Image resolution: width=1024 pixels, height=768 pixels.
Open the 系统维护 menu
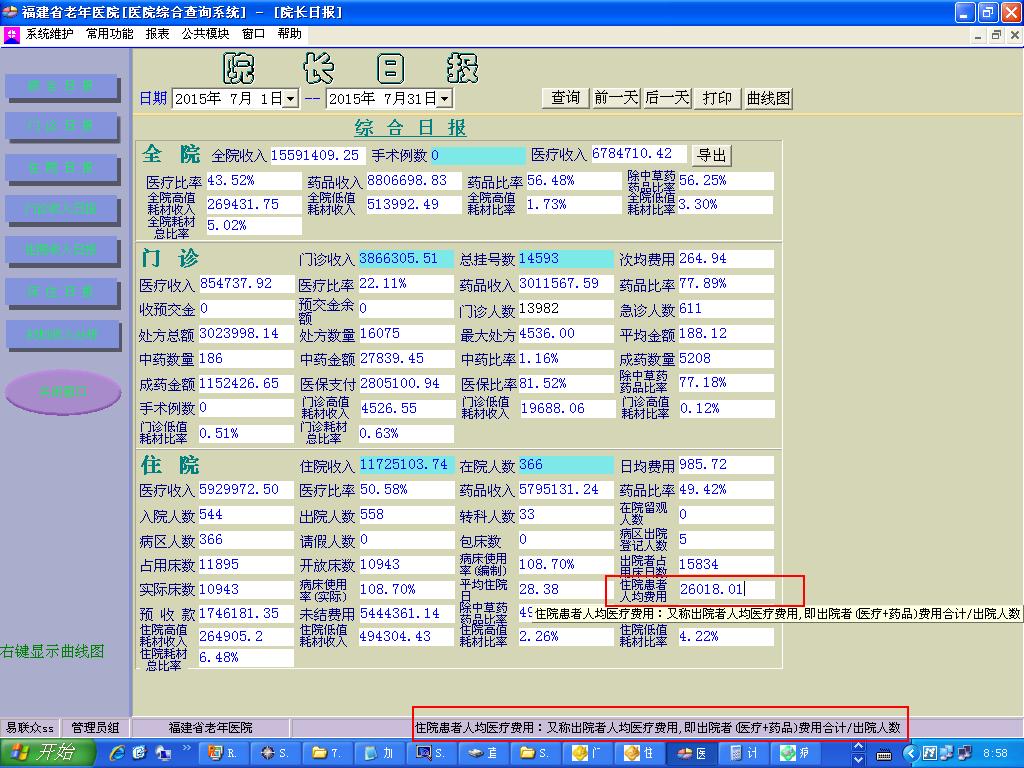49,34
